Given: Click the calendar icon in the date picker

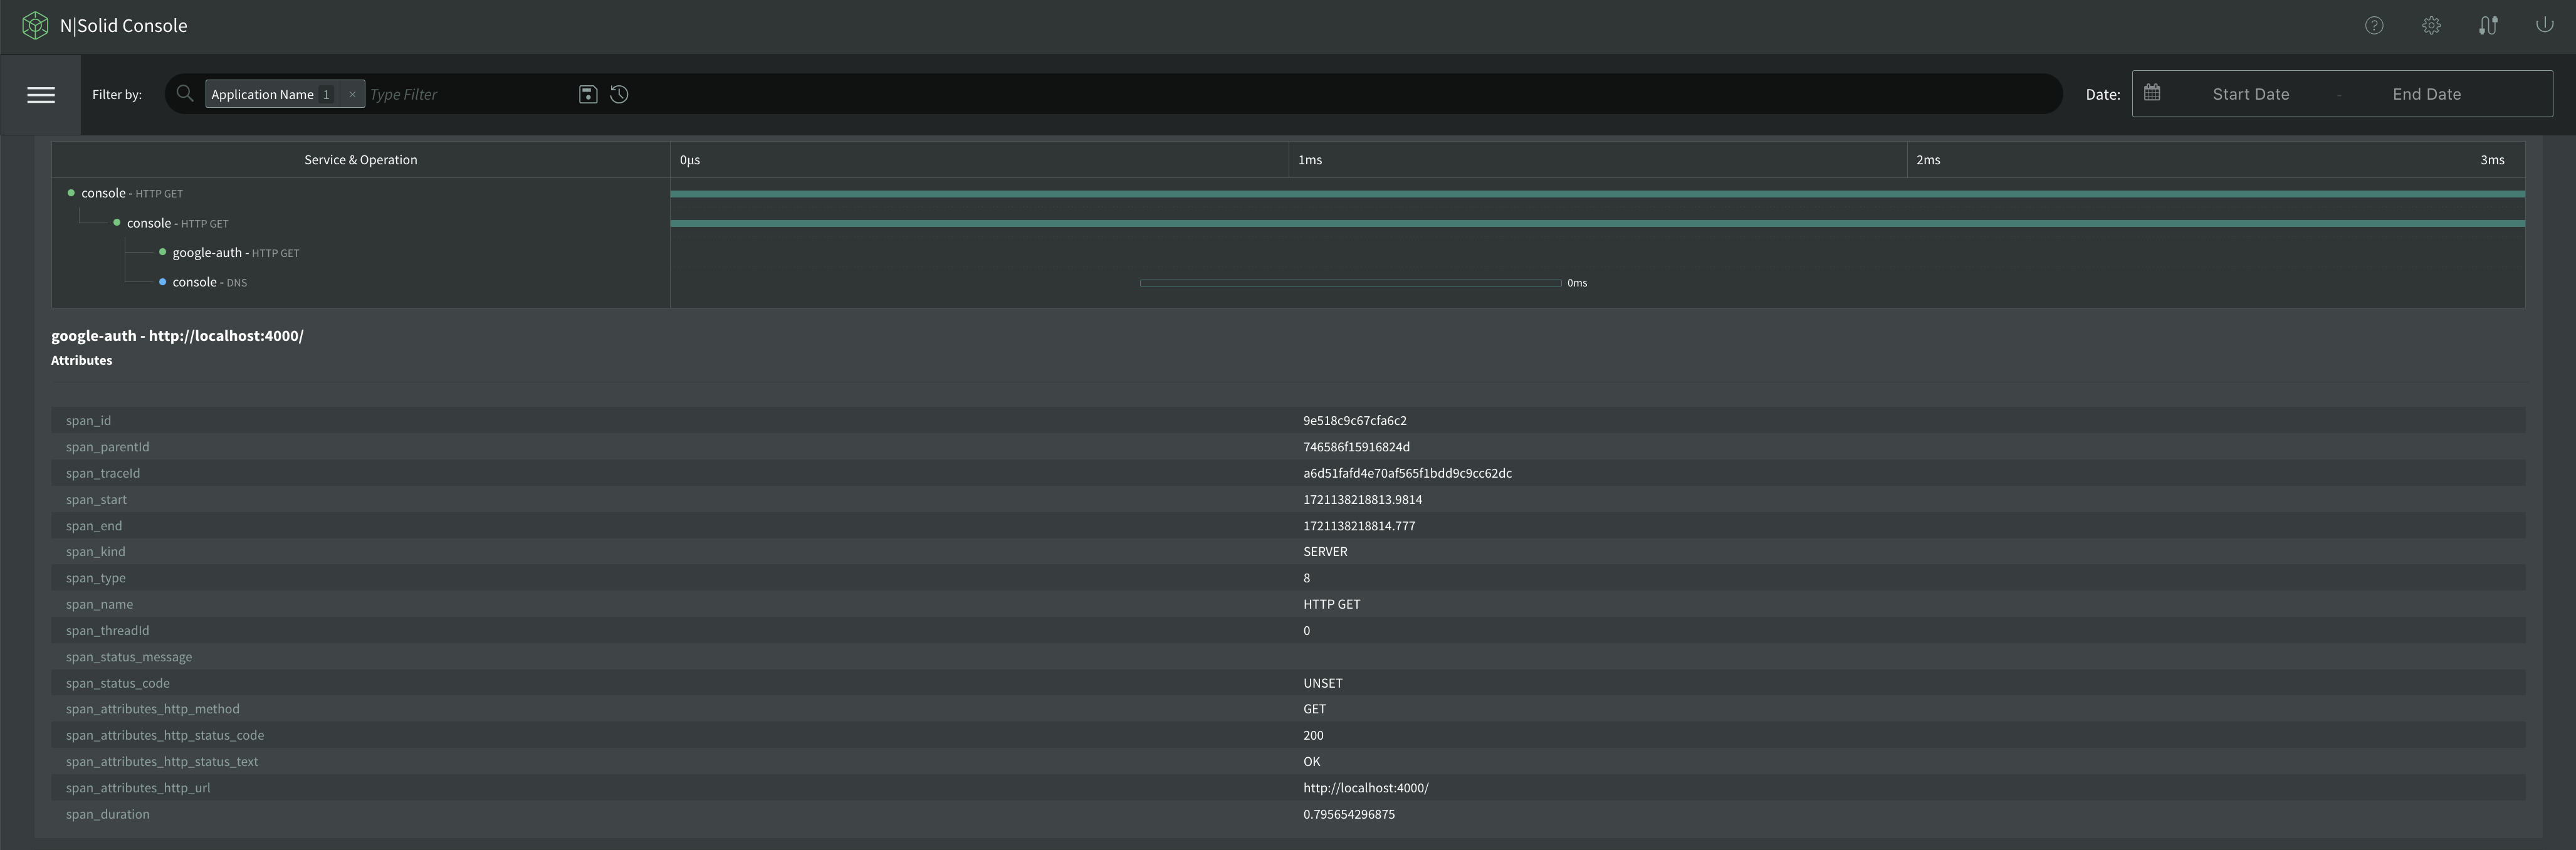Looking at the screenshot, I should coord(2152,93).
